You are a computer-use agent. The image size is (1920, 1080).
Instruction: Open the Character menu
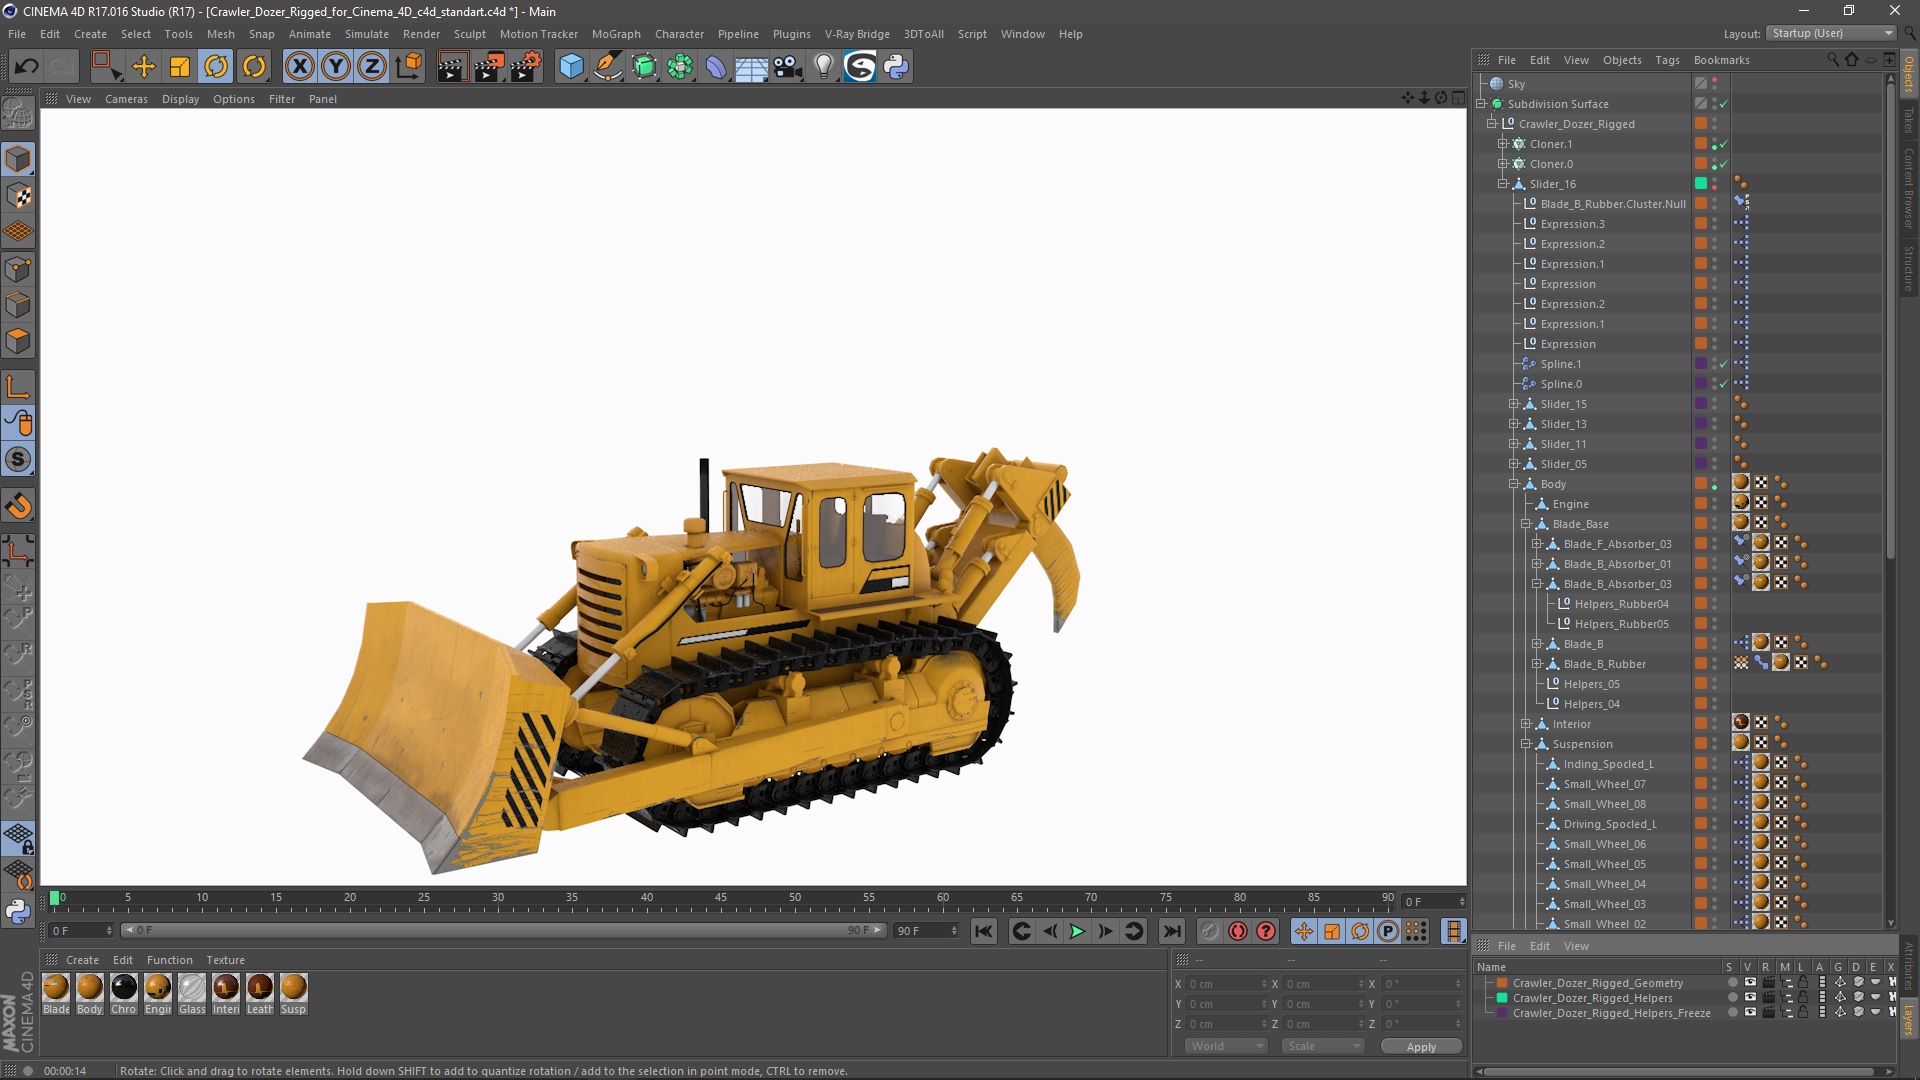[679, 34]
